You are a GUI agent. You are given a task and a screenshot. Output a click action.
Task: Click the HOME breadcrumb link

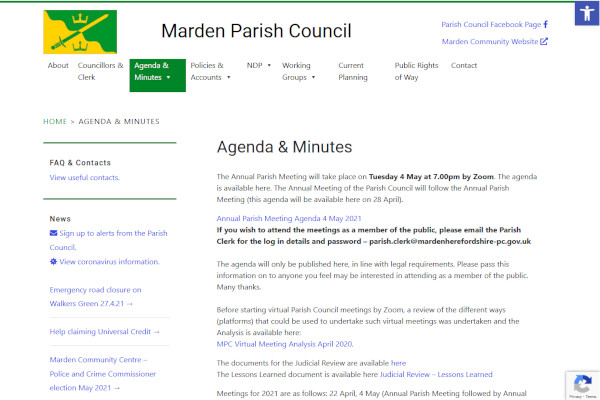[55, 121]
